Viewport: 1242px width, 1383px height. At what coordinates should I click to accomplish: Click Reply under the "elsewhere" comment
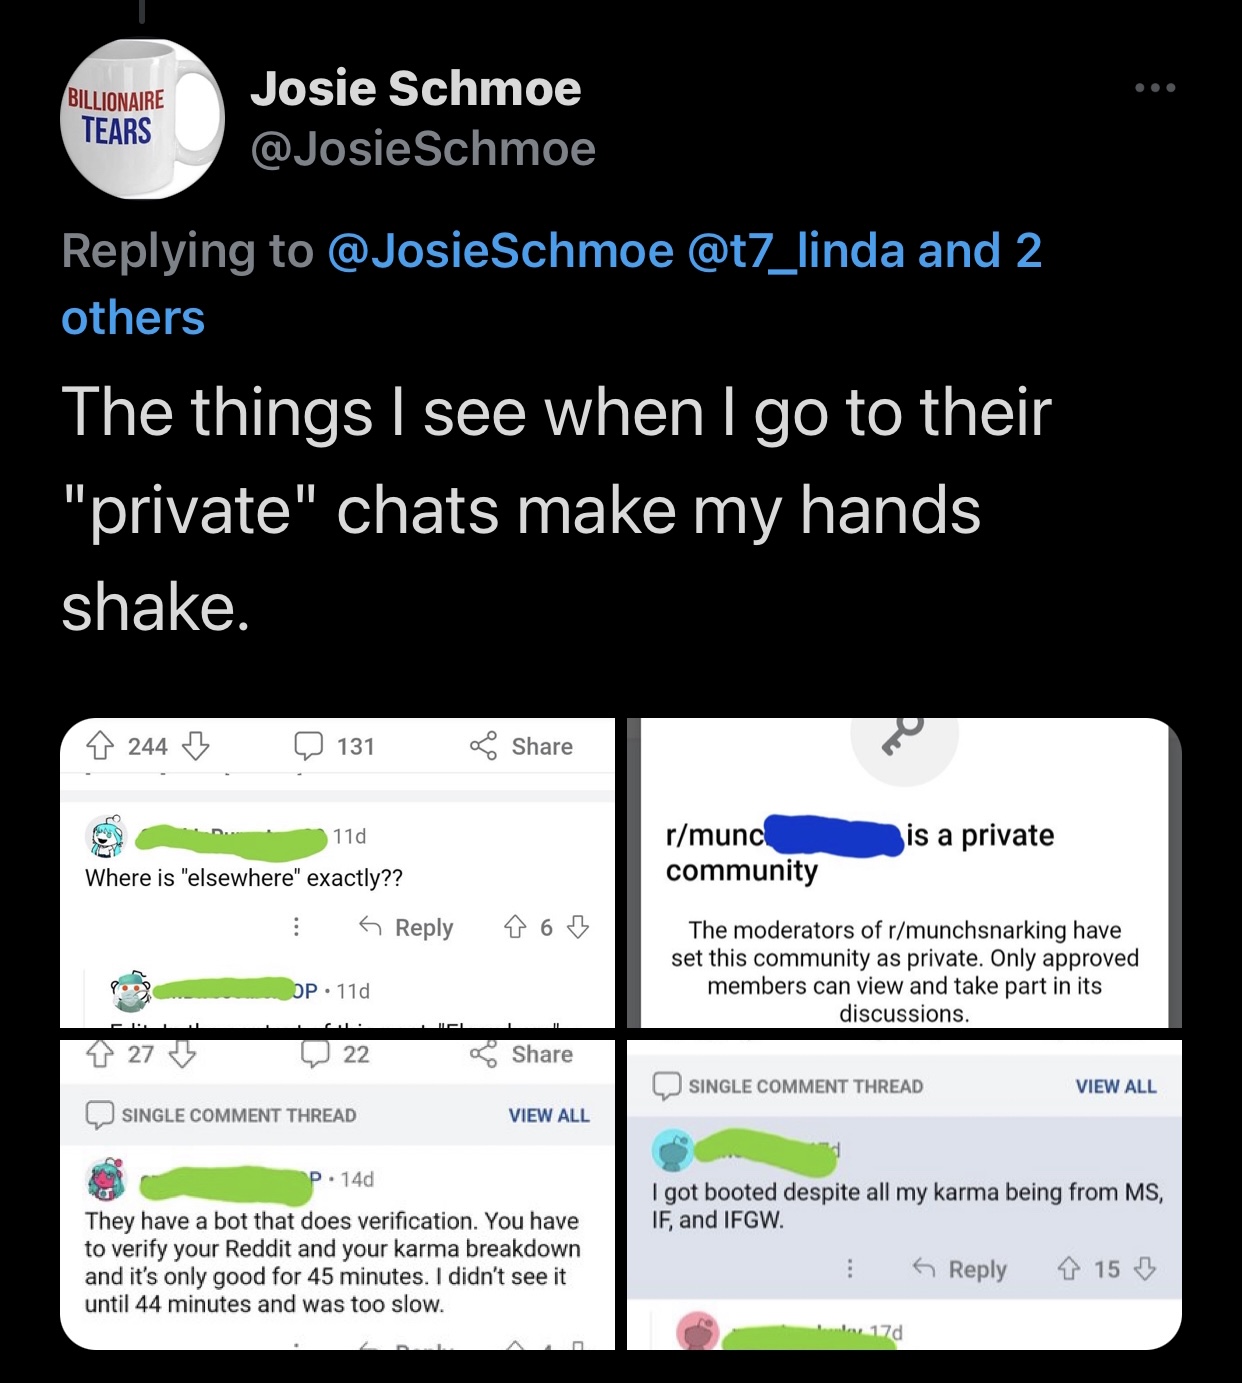[x=406, y=927]
